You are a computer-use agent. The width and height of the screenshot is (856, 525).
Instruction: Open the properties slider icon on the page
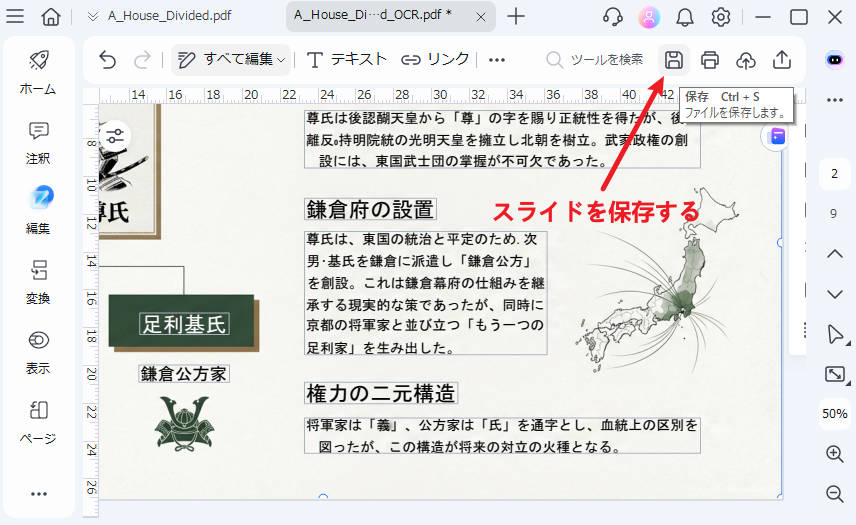pos(115,136)
